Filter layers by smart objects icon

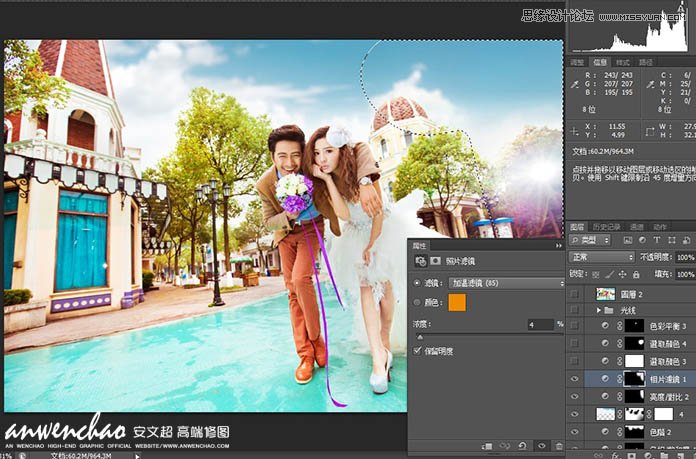click(686, 240)
